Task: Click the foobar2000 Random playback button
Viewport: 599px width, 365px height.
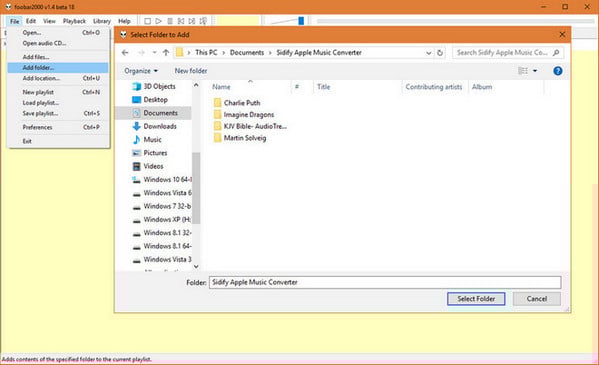Action: (204, 21)
